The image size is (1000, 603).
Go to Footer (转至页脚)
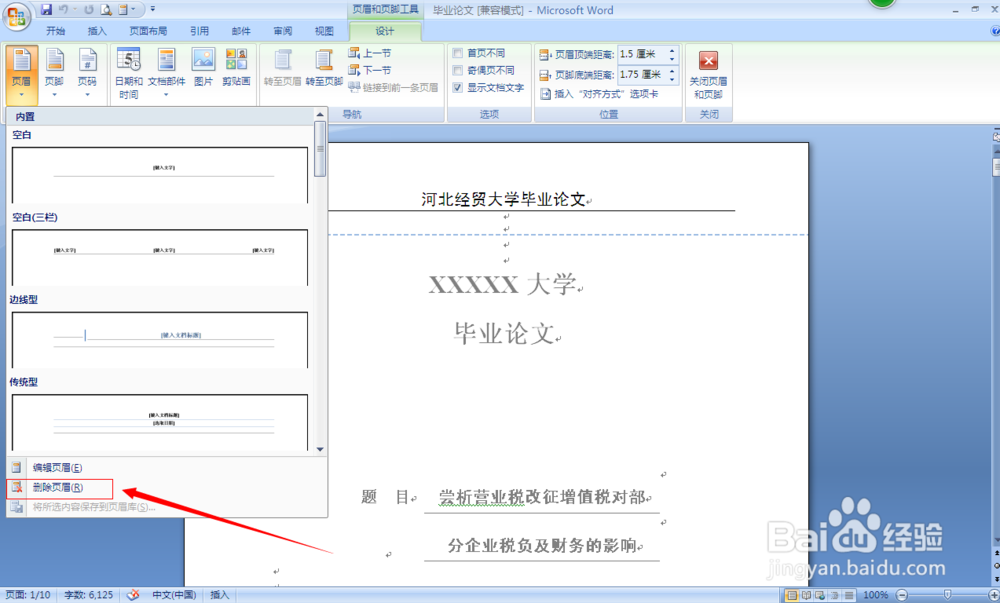coord(324,68)
